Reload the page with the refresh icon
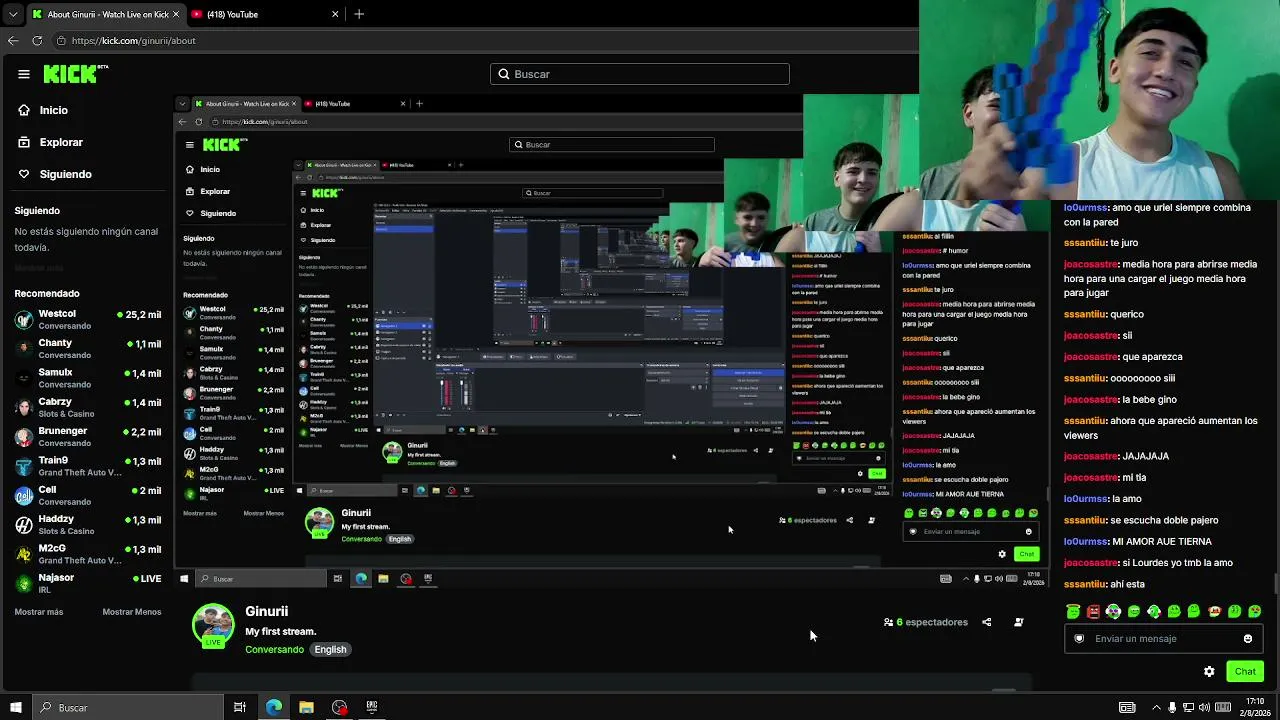 click(x=37, y=41)
